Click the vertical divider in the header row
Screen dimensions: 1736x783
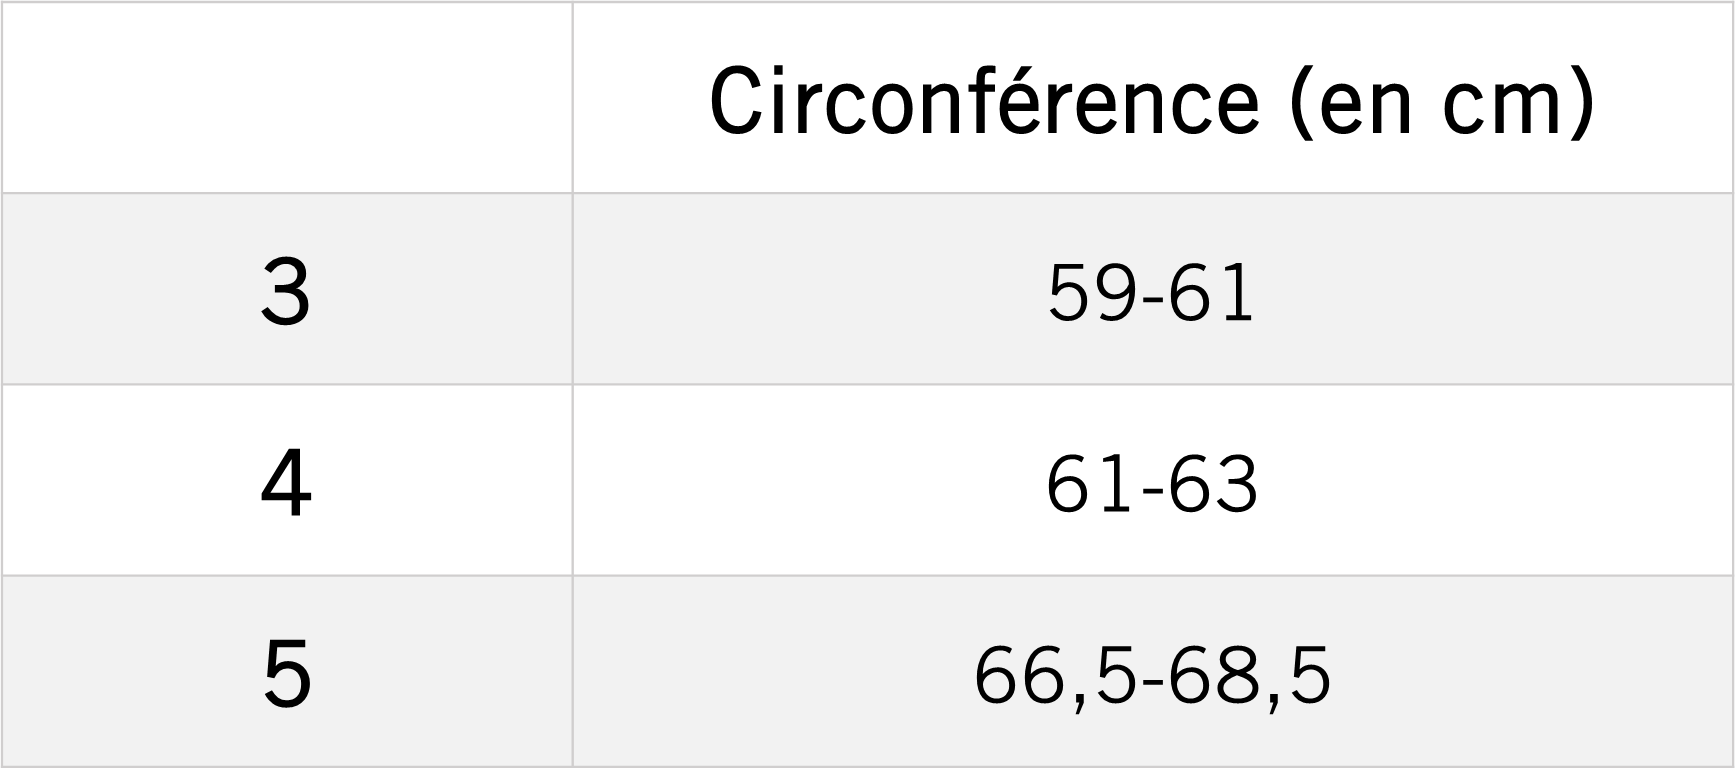click(x=572, y=97)
